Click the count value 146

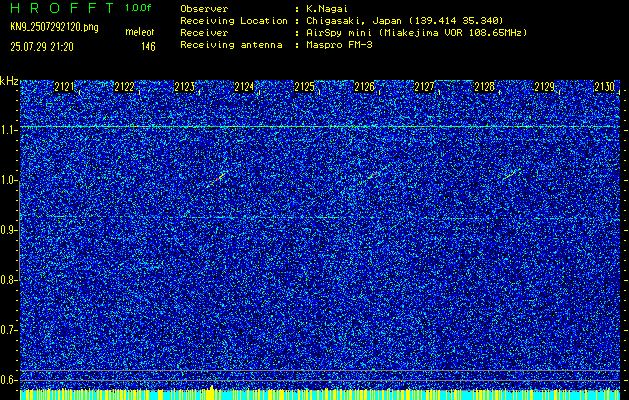[x=148, y=47]
